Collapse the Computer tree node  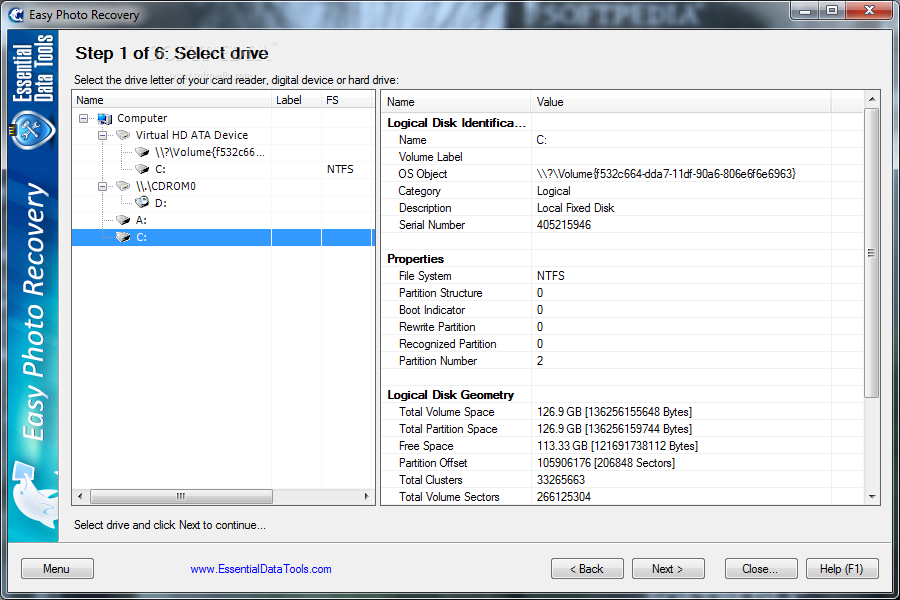point(84,118)
